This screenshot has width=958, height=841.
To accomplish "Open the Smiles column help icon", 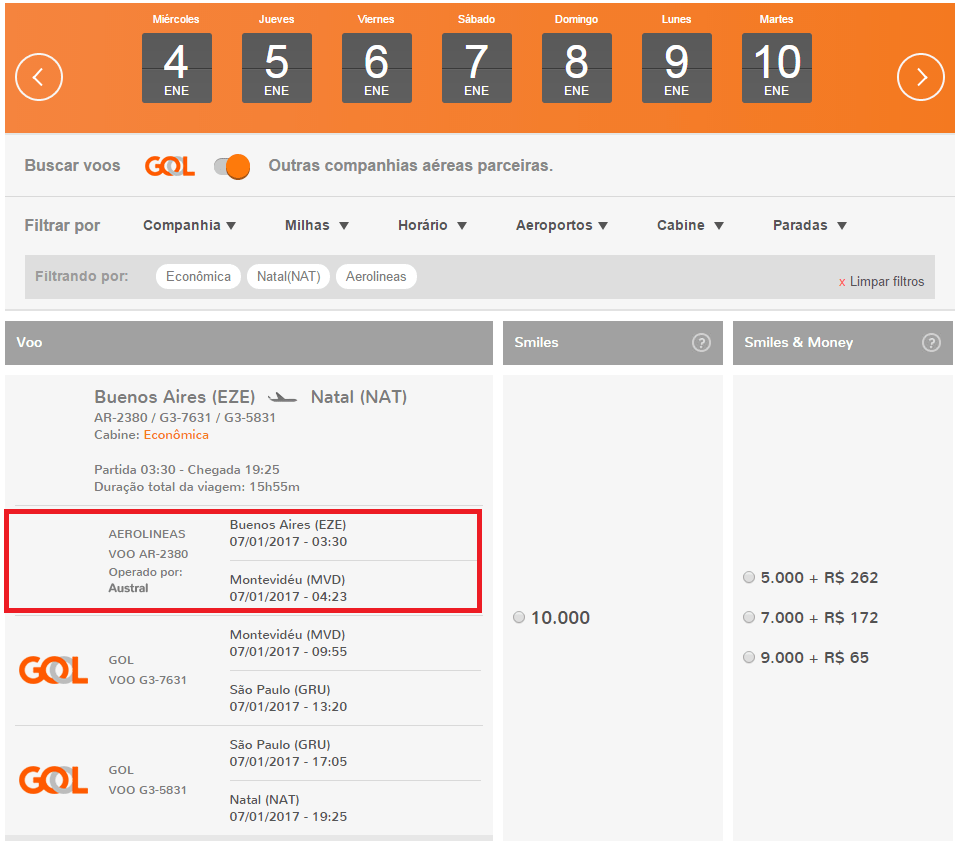I will 701,343.
